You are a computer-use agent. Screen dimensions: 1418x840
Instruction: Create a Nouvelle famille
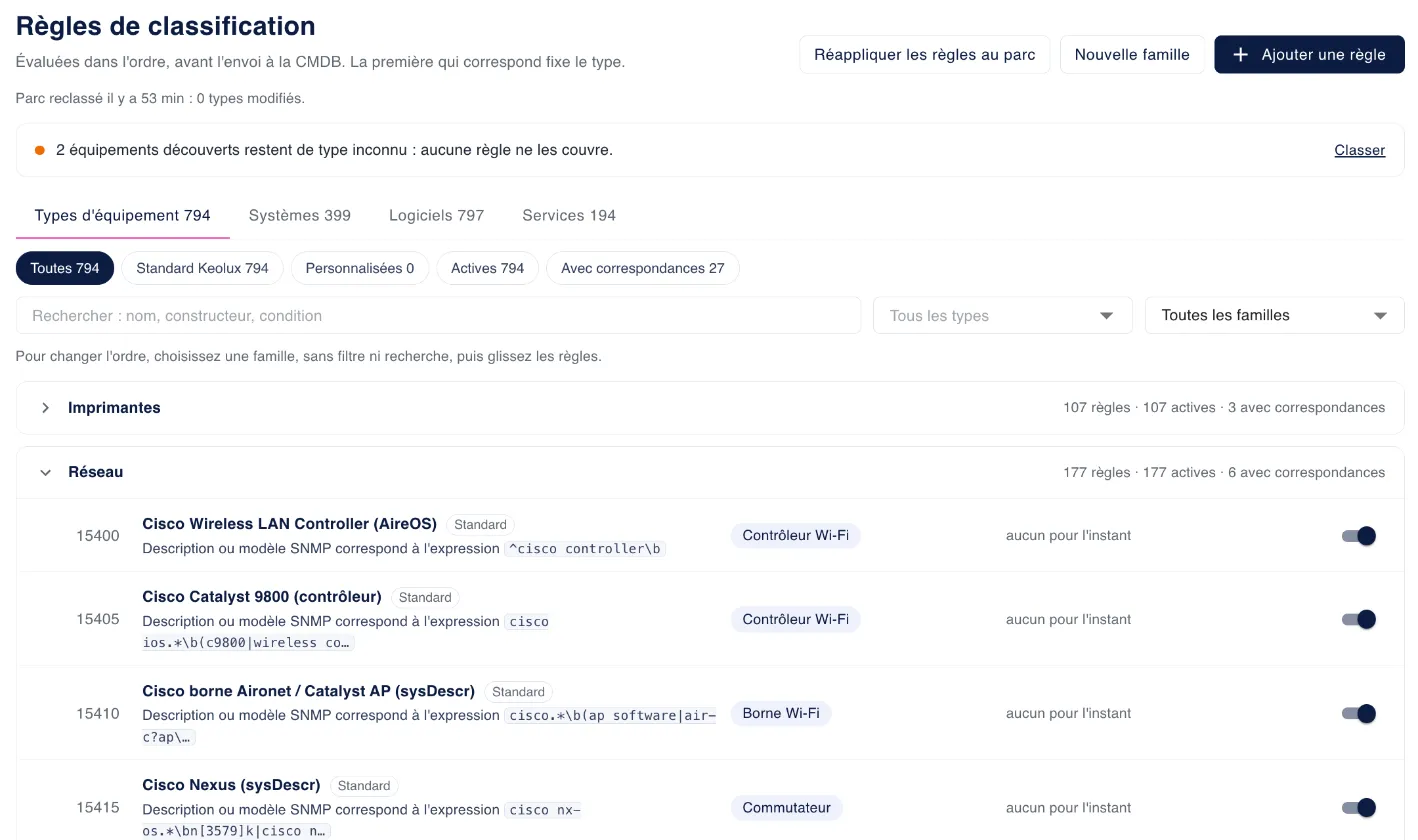click(x=1132, y=55)
